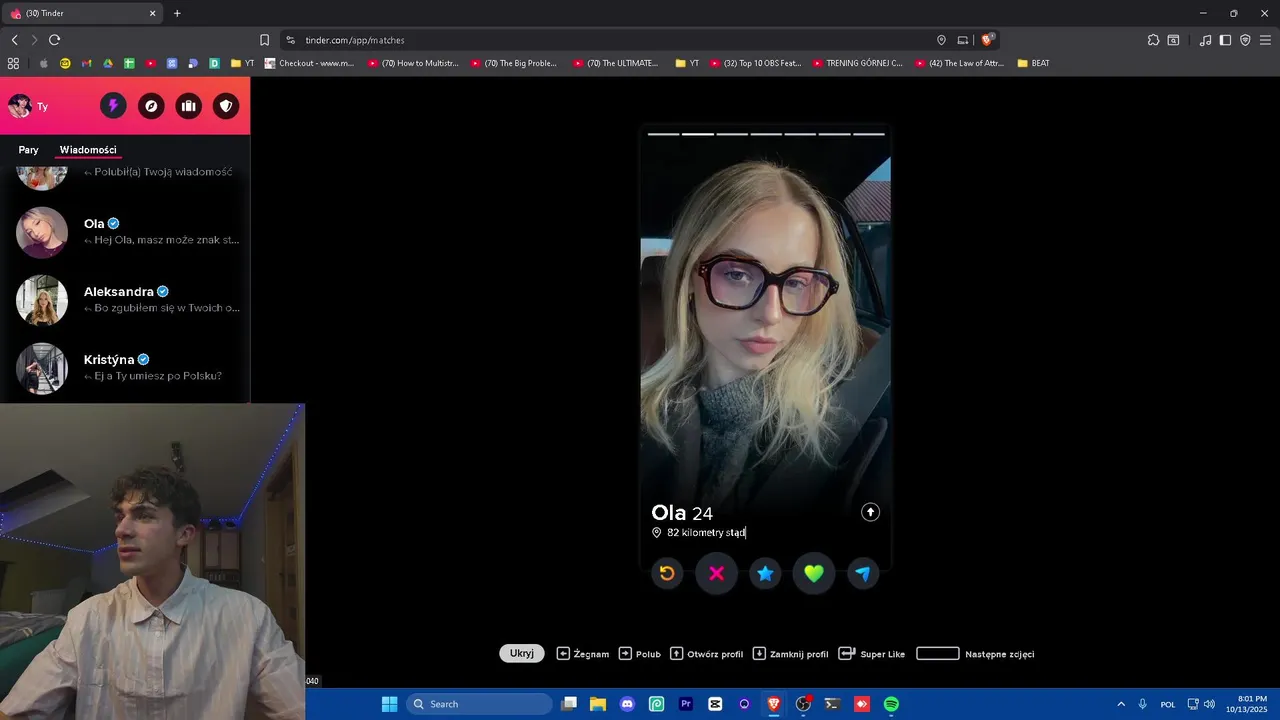Screen dimensions: 1280x720
Task: Open conversation with Aleksandra
Action: click(125, 300)
